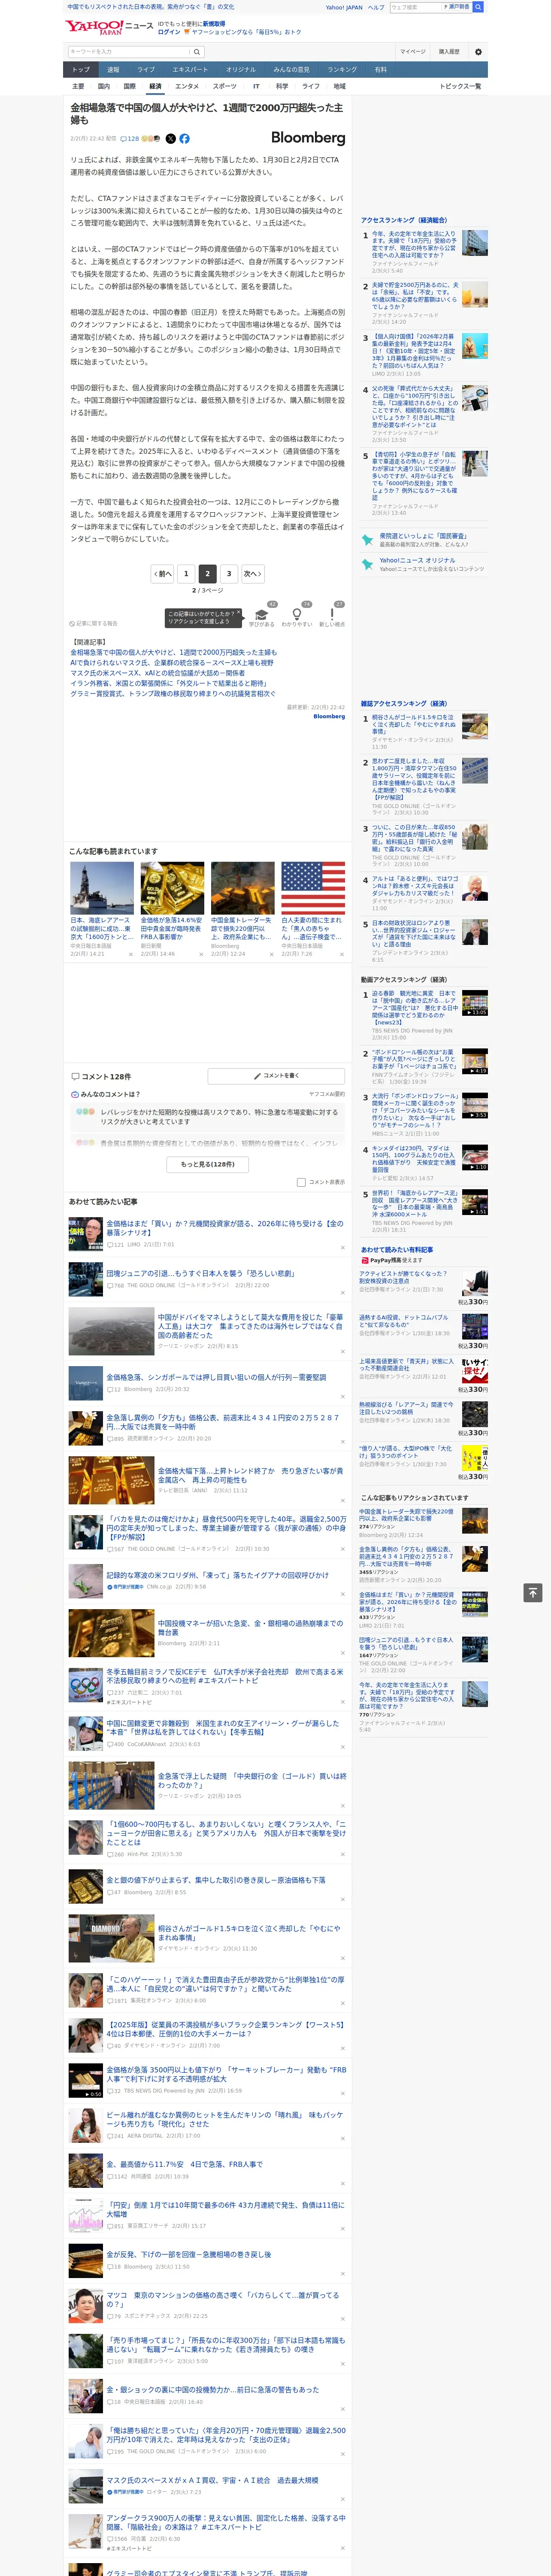Go to page 3 of the article
This screenshot has height=2576, width=551.
[229, 574]
